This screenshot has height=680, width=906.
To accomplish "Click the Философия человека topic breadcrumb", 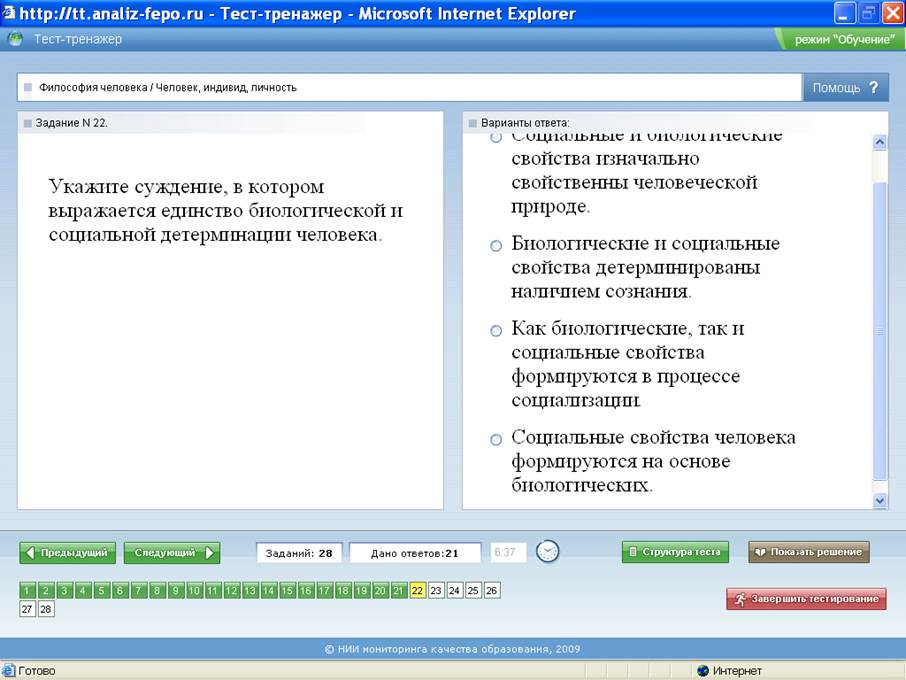I will pos(168,87).
